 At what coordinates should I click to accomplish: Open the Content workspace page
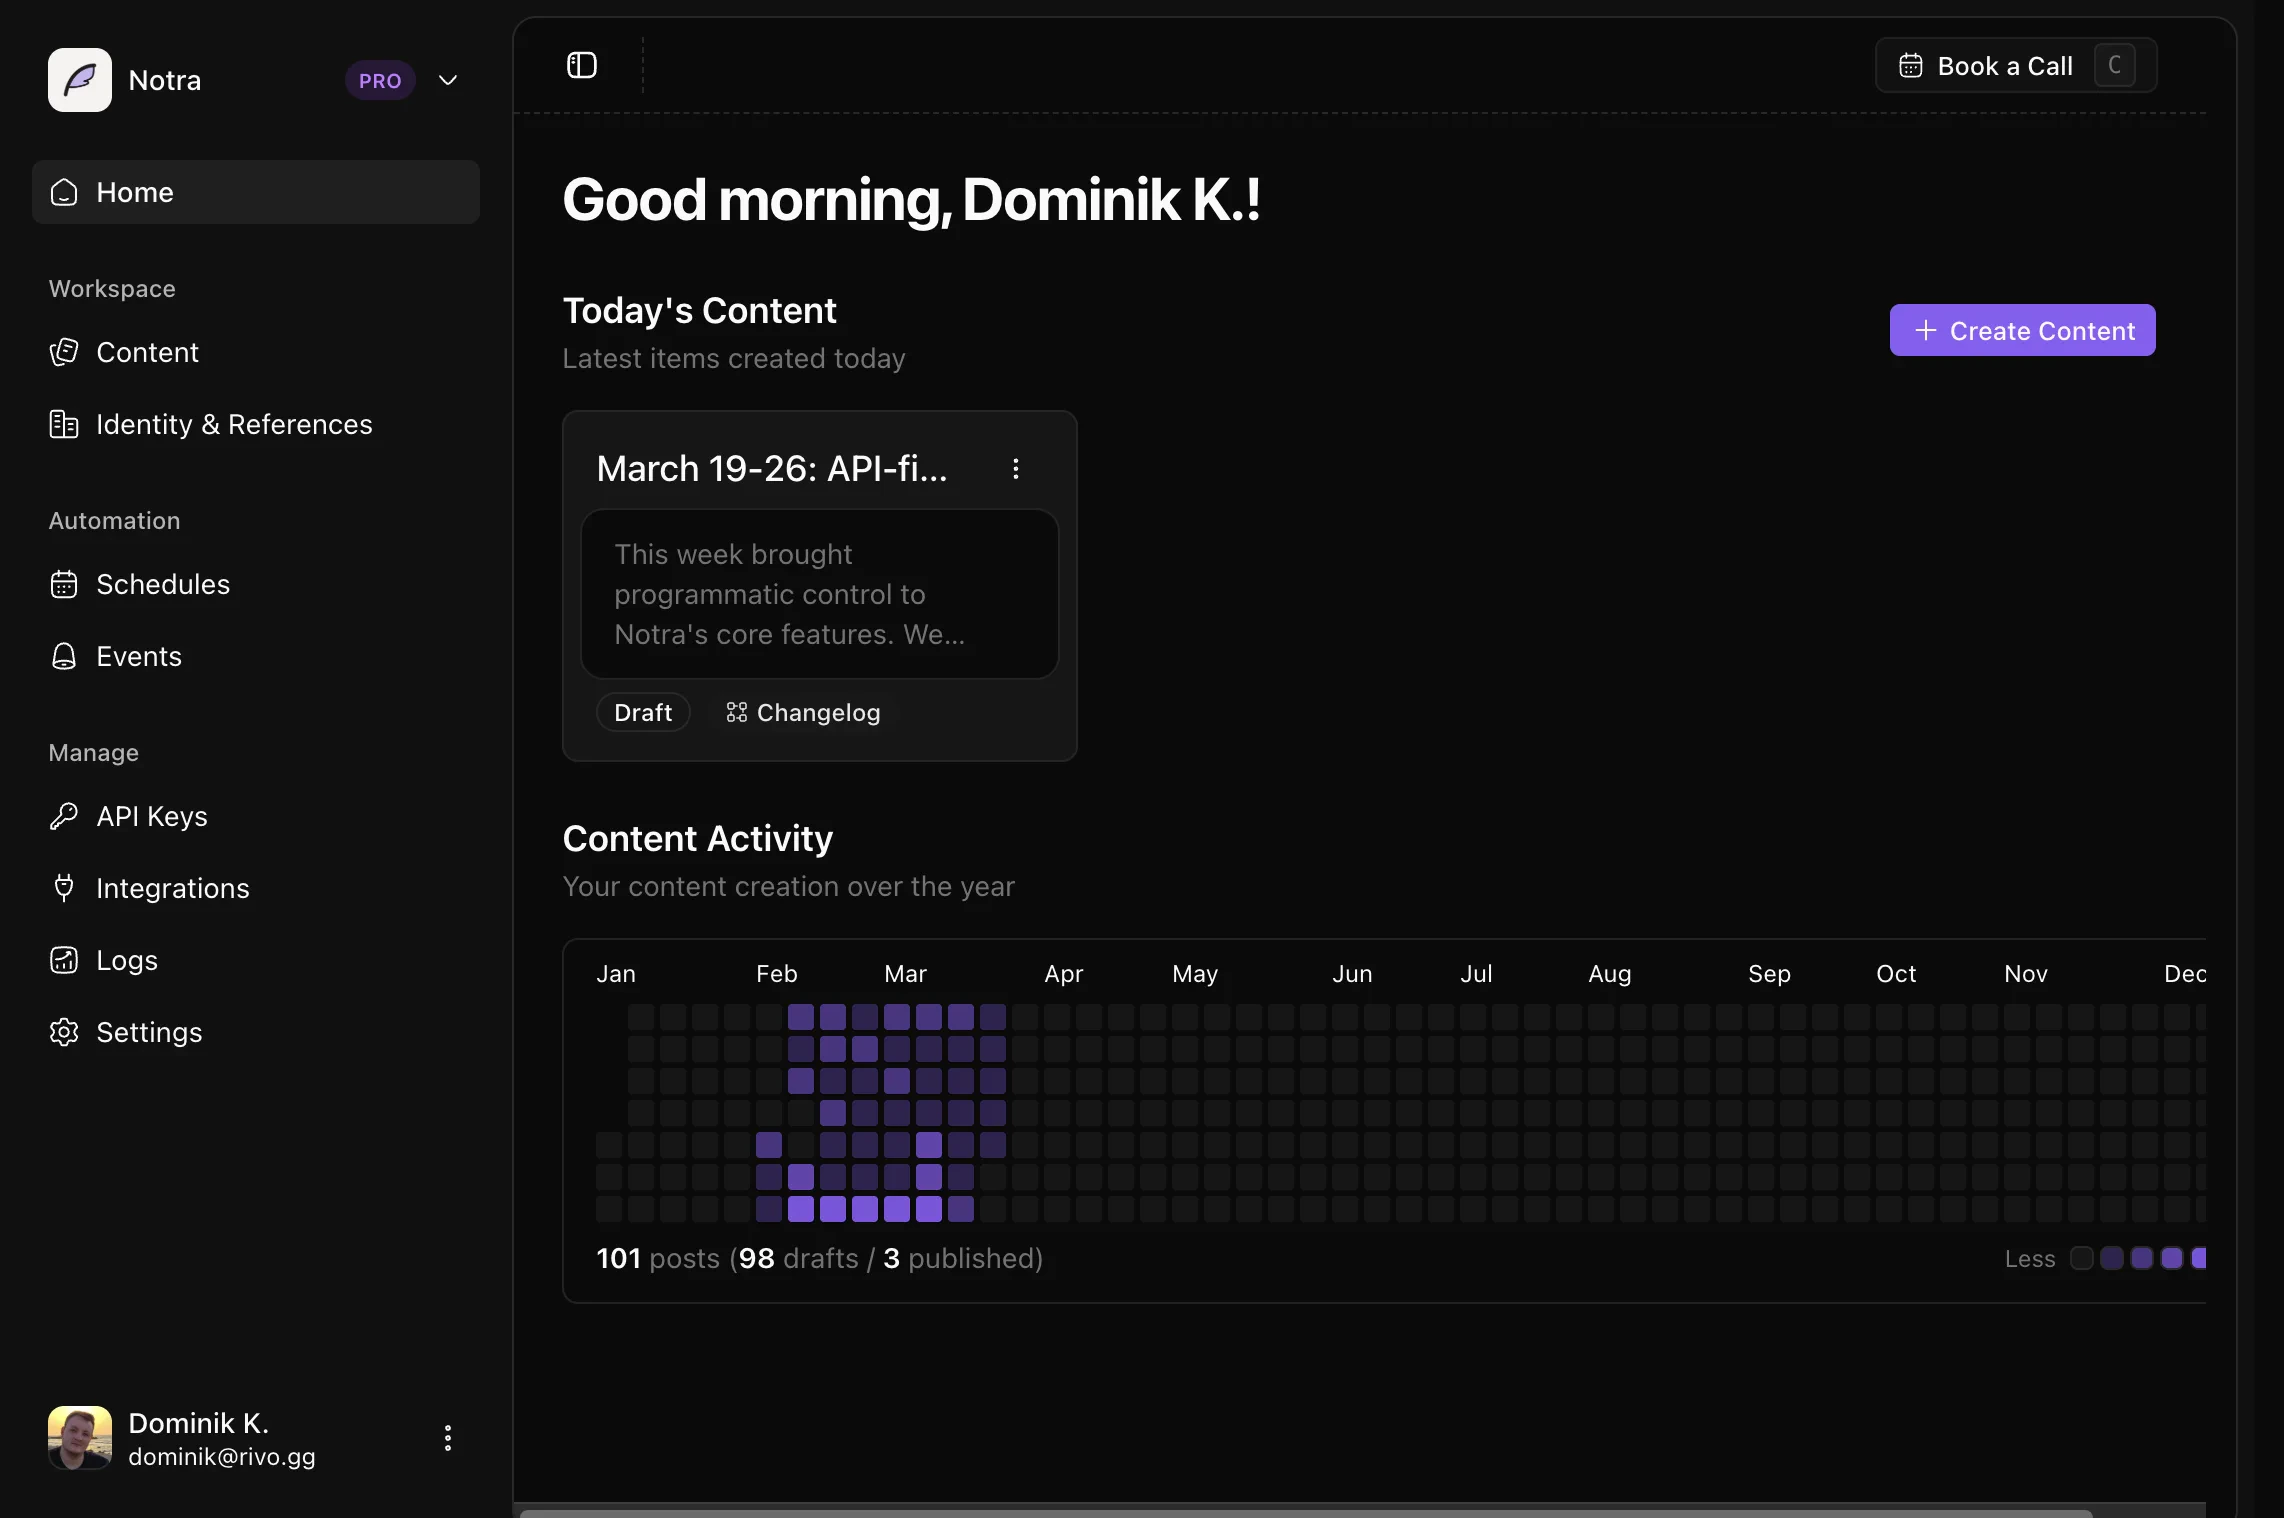pos(147,352)
